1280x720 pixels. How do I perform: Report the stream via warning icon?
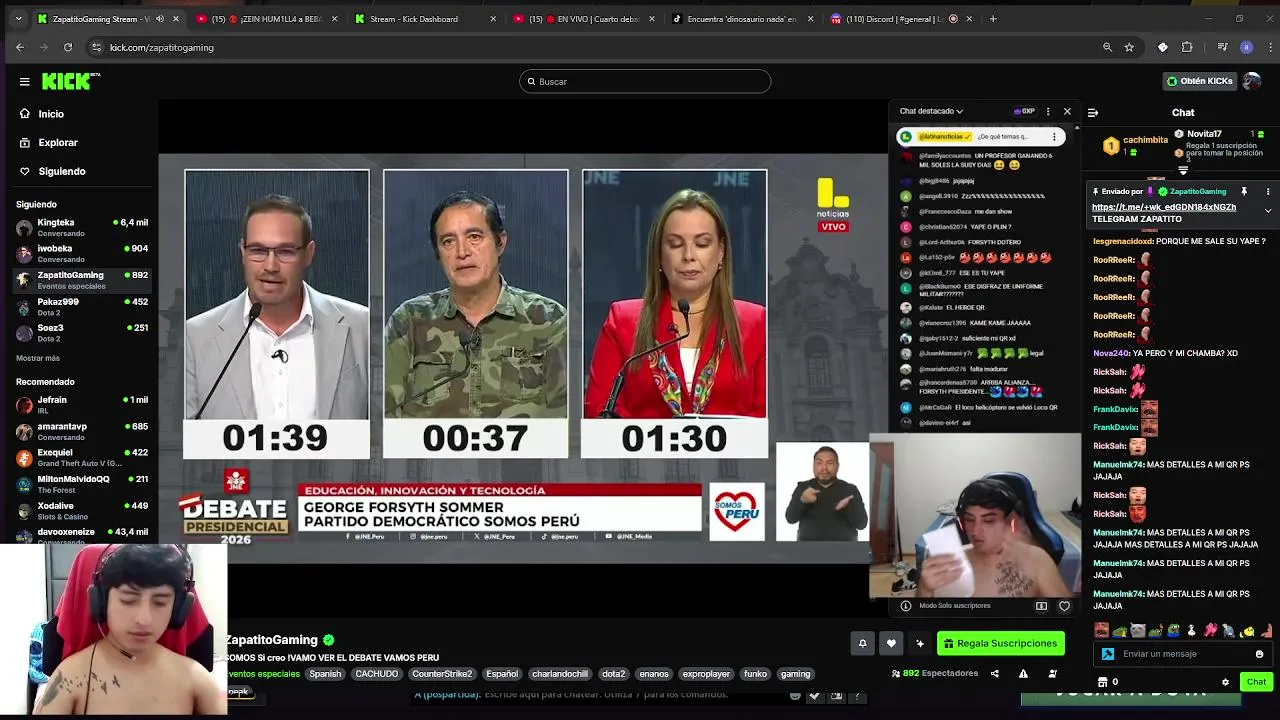pos(1023,674)
